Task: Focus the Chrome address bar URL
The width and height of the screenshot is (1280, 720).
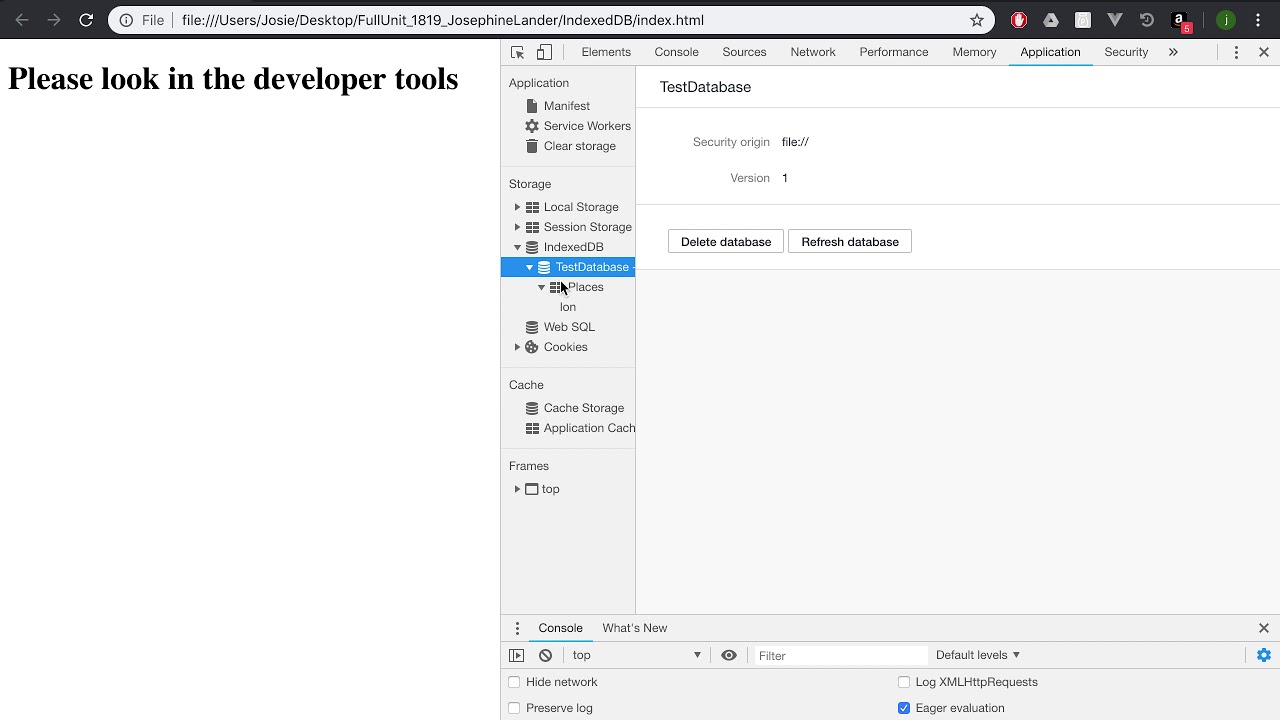Action: [x=443, y=20]
